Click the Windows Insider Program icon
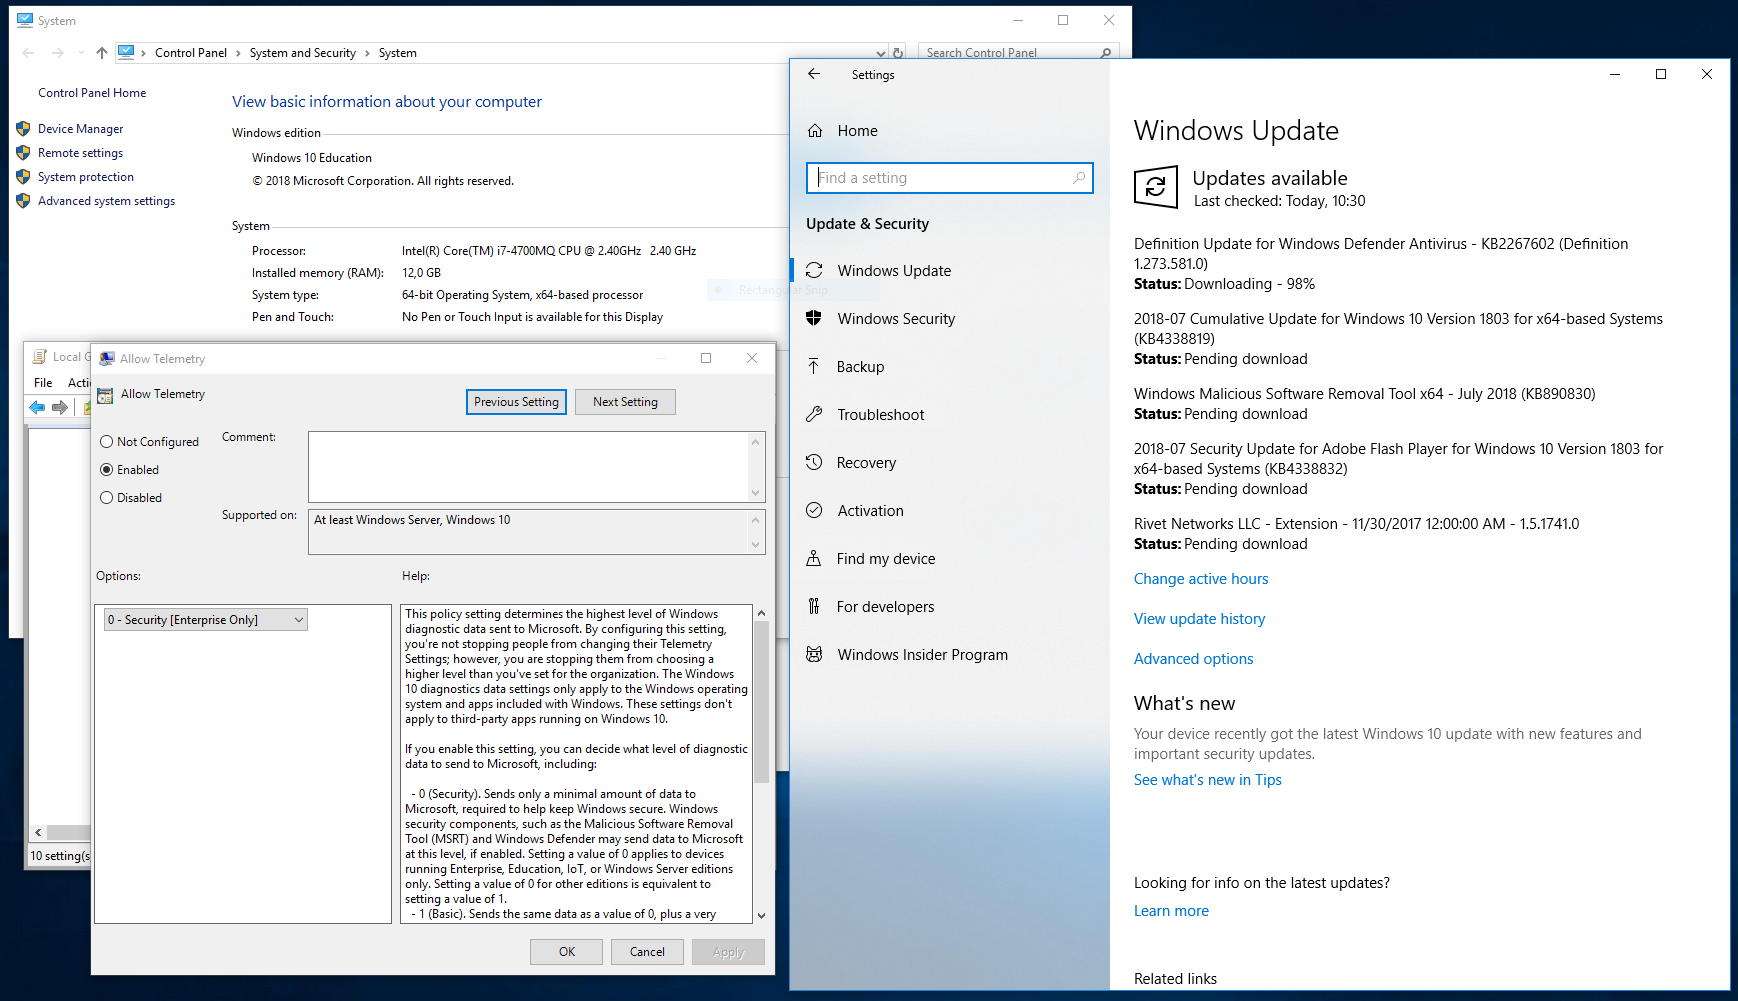This screenshot has width=1738, height=1001. (x=814, y=654)
